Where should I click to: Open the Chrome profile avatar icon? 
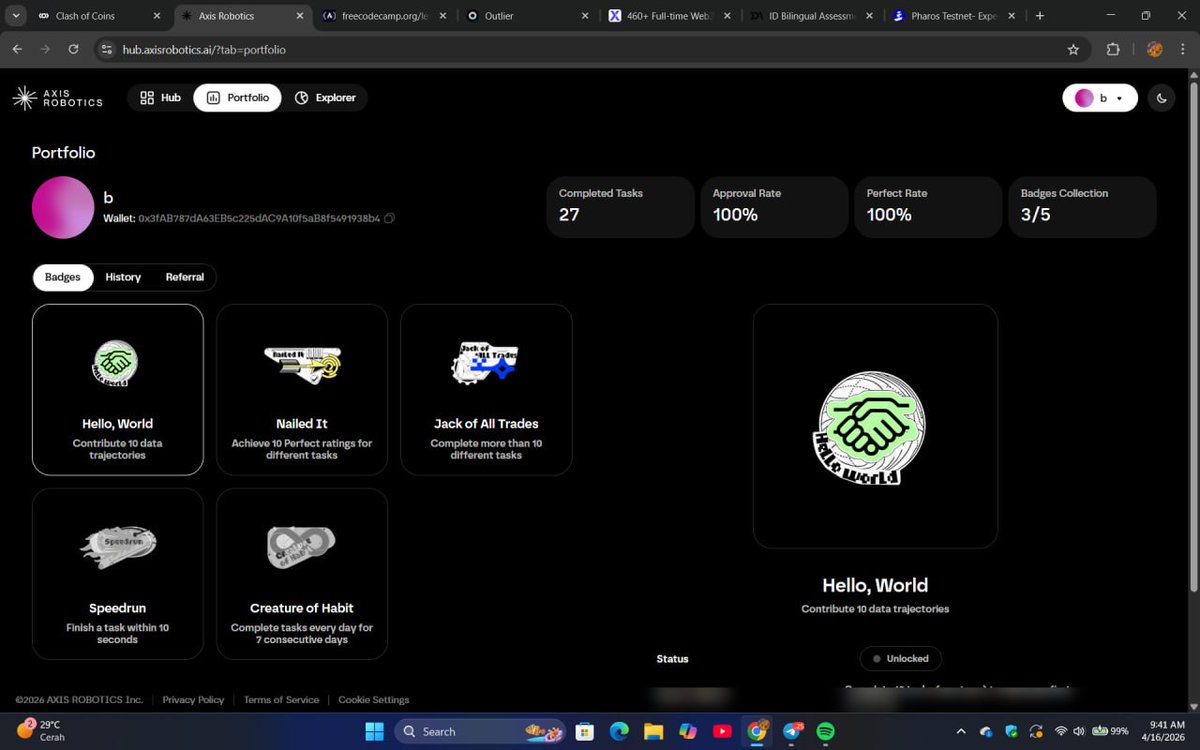click(1153, 49)
